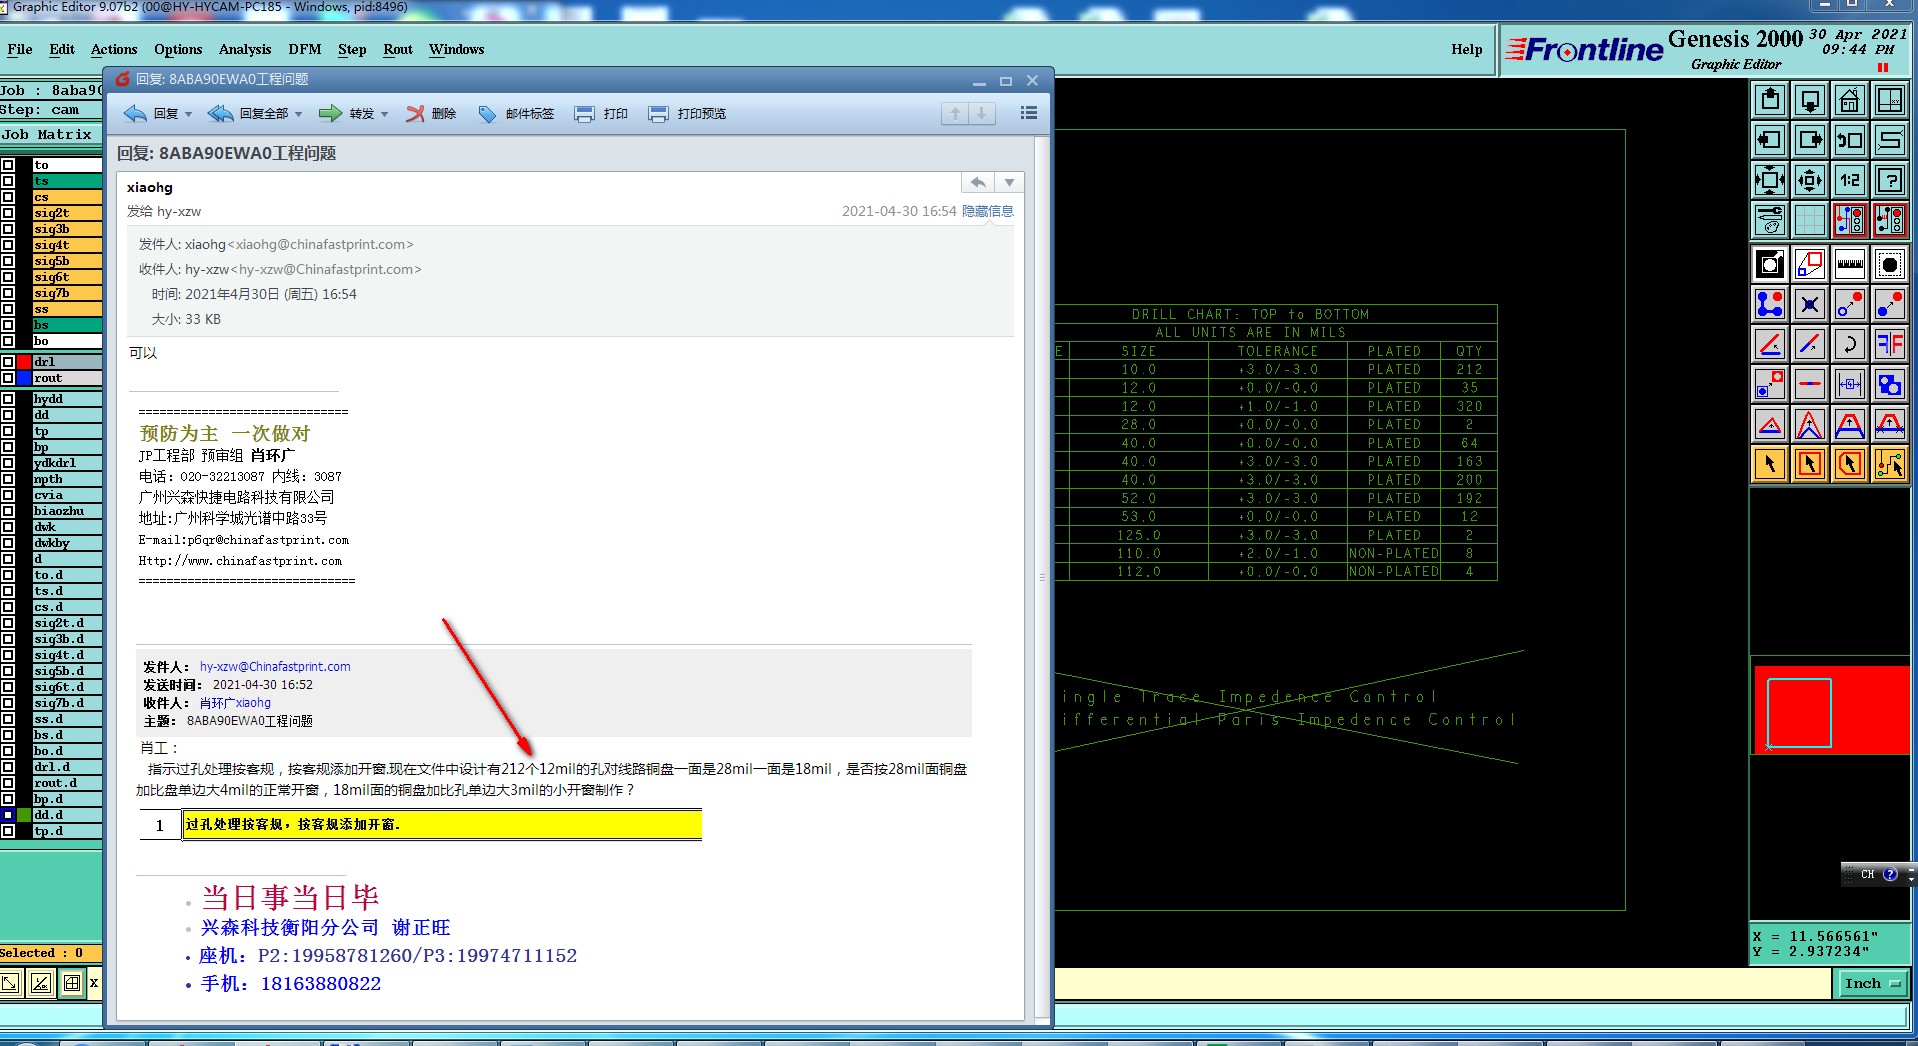Toggle the 'bo.d' layer checkbox
The height and width of the screenshot is (1046, 1918).
click(8, 751)
